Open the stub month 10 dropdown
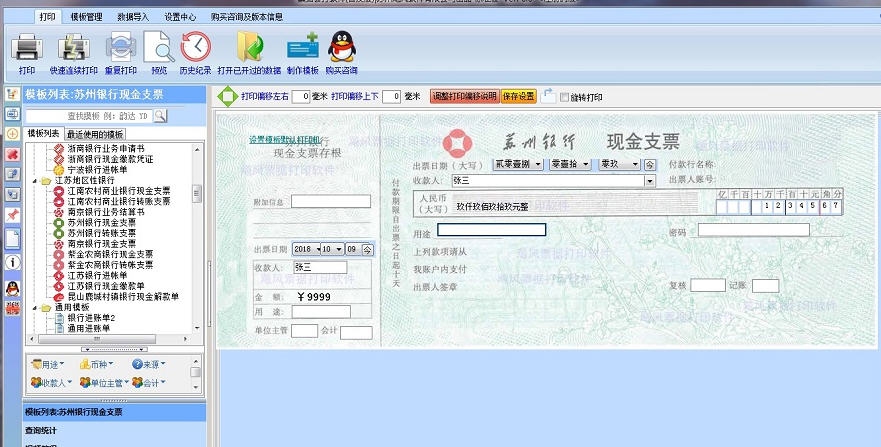 [x=340, y=249]
